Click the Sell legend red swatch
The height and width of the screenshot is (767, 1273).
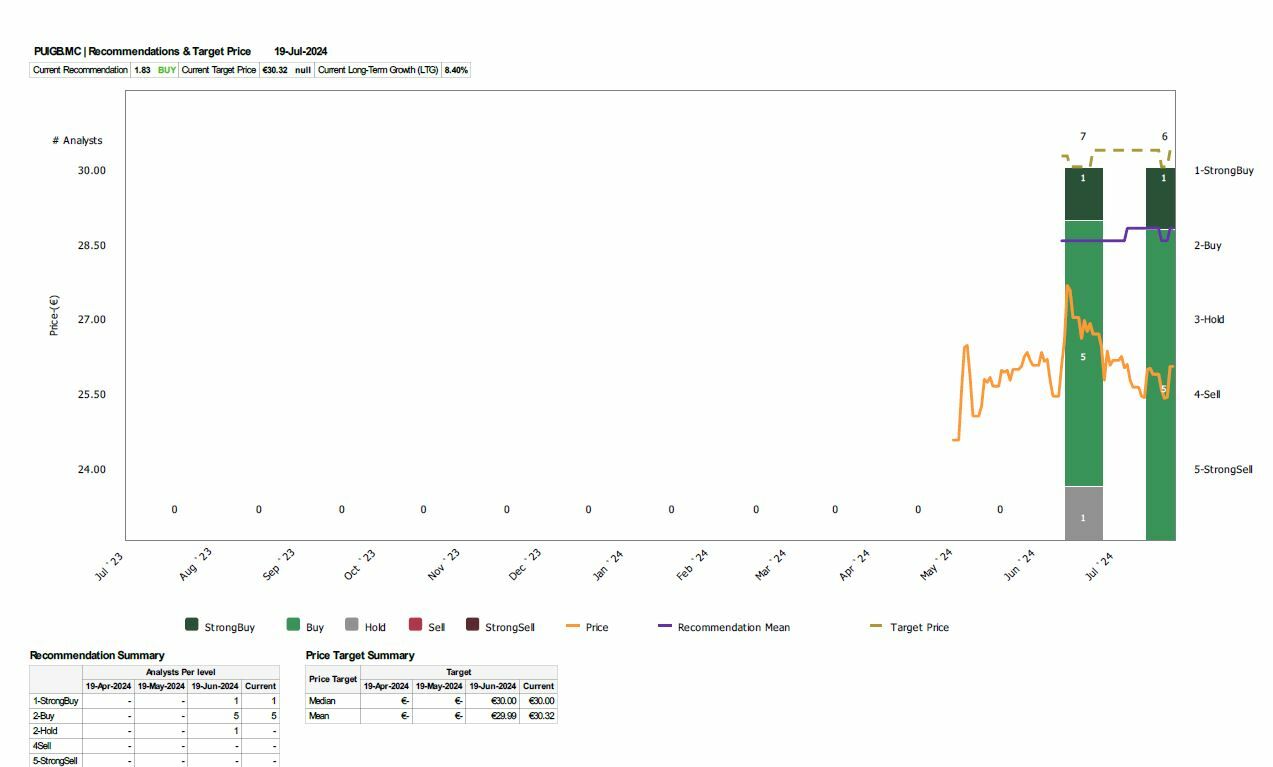[415, 625]
